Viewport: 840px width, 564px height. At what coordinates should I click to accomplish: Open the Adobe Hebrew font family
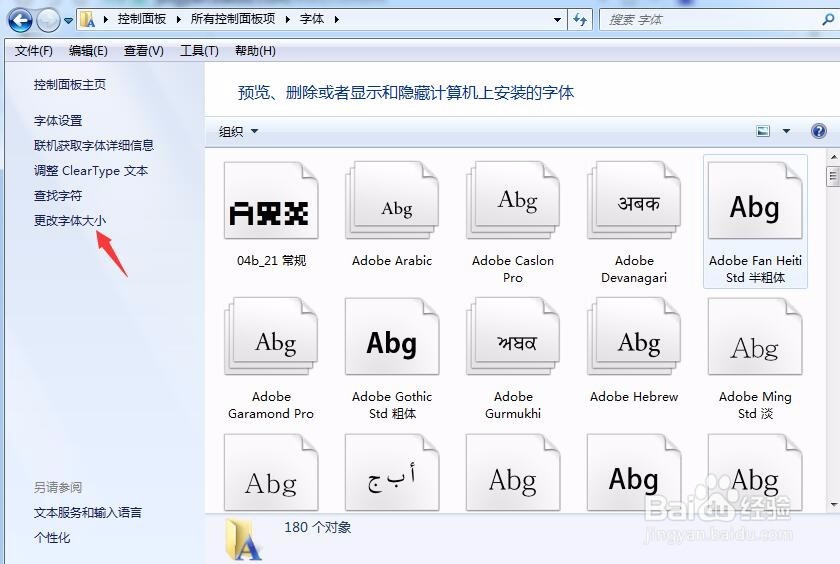[634, 336]
